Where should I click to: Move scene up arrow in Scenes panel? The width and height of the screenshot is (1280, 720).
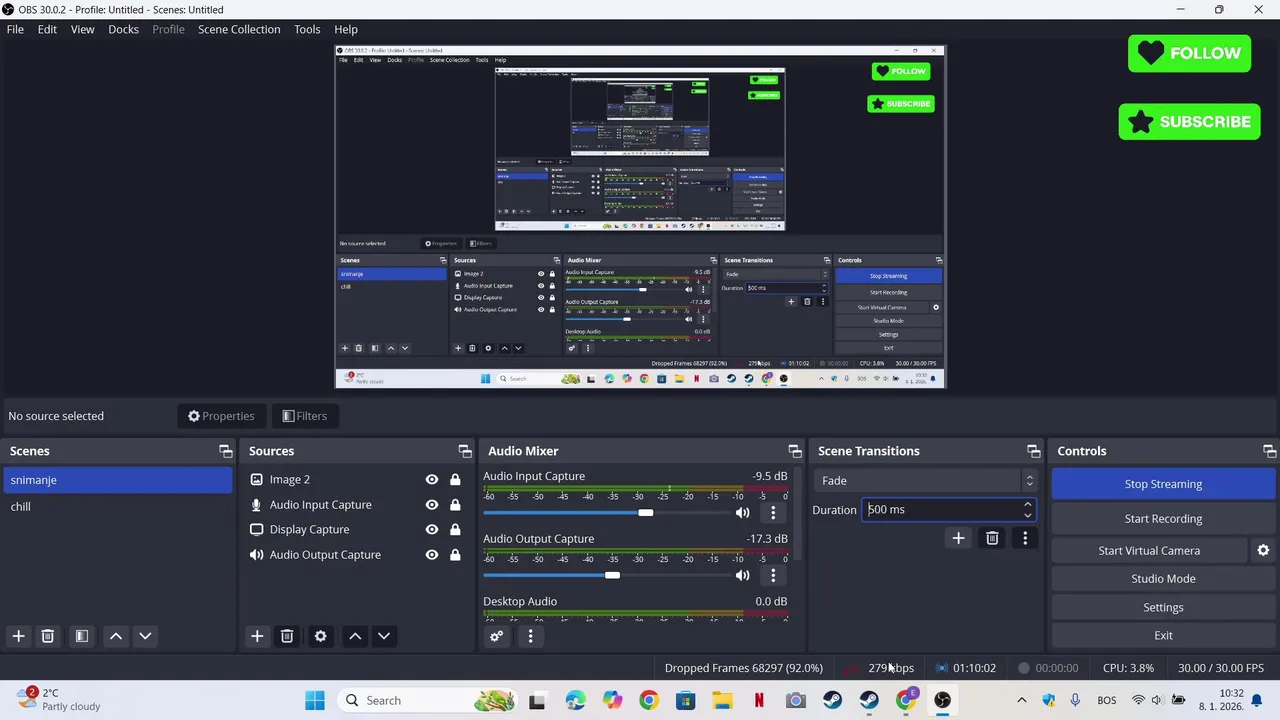(x=116, y=636)
